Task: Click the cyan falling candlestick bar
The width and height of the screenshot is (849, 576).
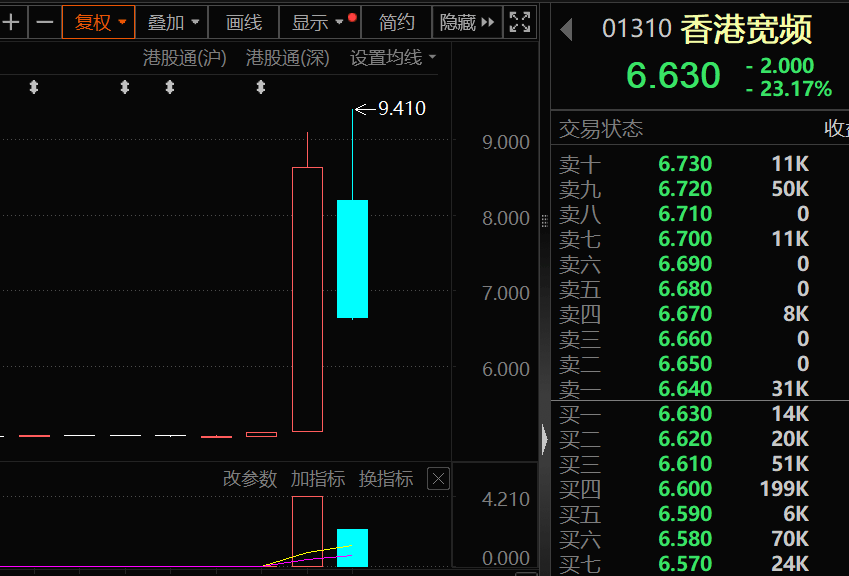Action: click(352, 258)
